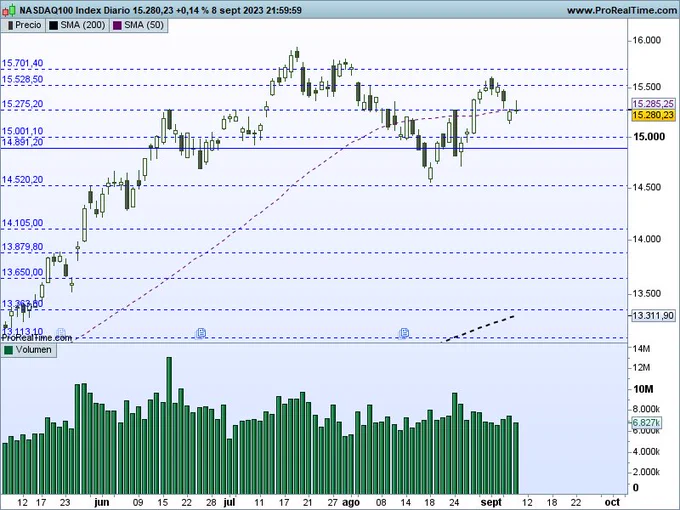Click the highest candle at the July peak
Screen dimensions: 680x510
coord(297,54)
